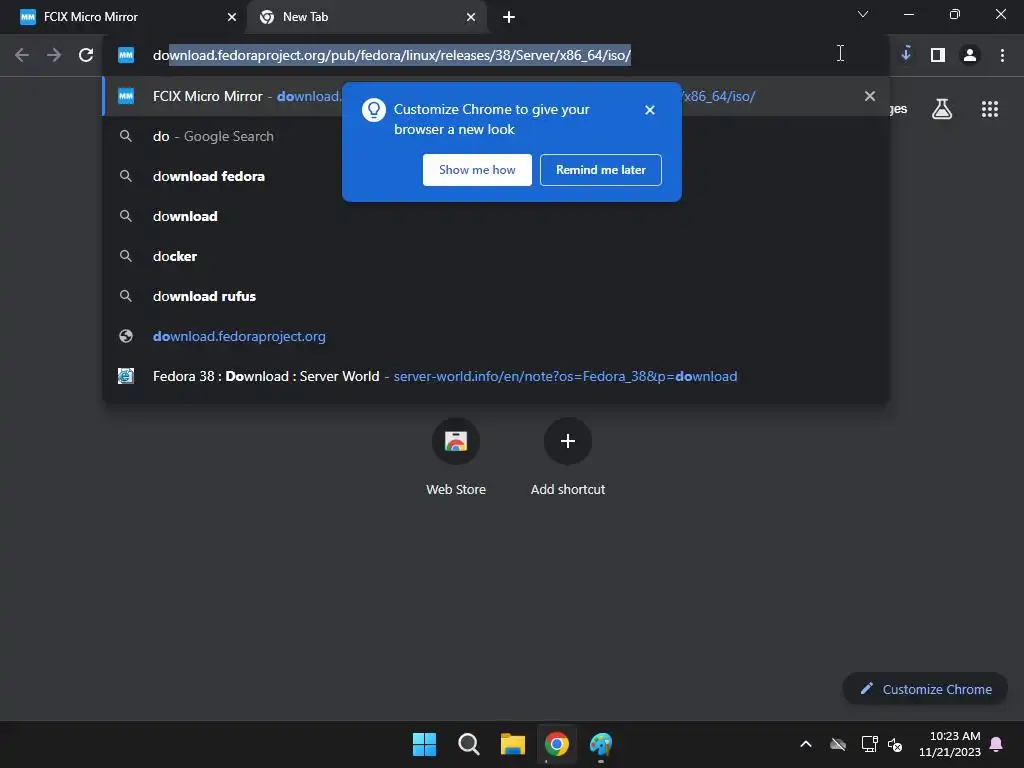
Task: Click the muted volume tray icon
Action: (895, 744)
